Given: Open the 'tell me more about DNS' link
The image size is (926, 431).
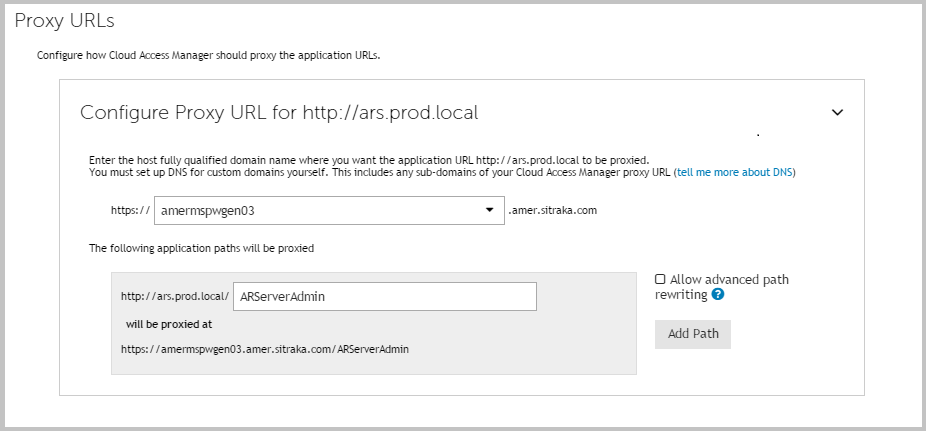Looking at the screenshot, I should [735, 172].
